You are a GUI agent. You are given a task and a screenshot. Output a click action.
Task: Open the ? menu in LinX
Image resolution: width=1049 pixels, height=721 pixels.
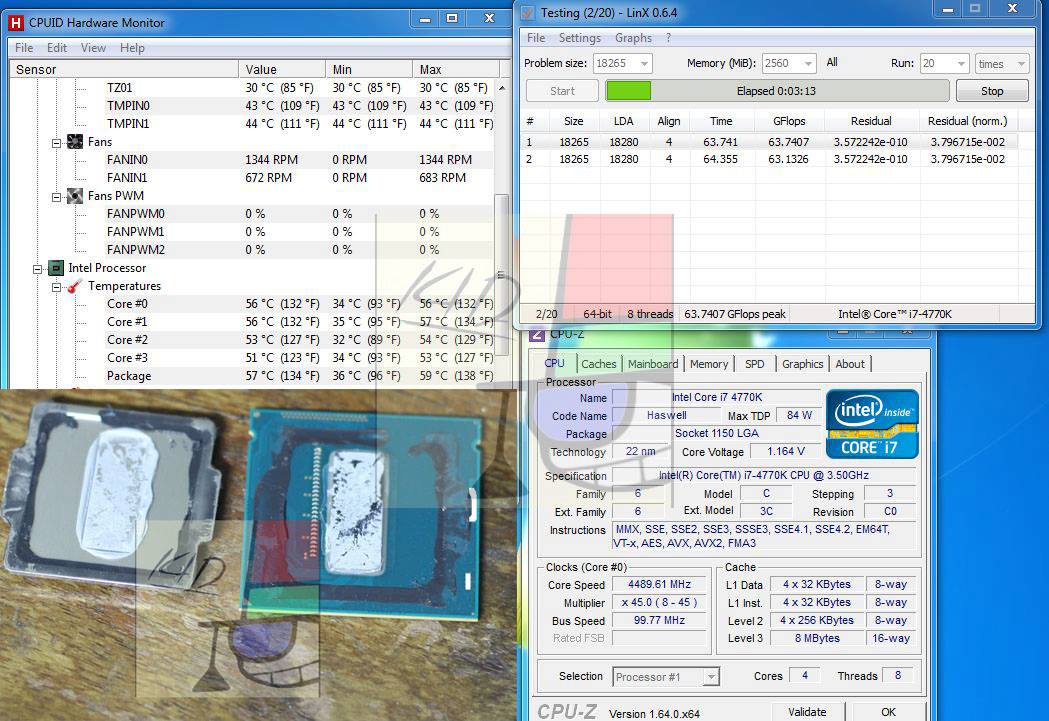coord(668,38)
